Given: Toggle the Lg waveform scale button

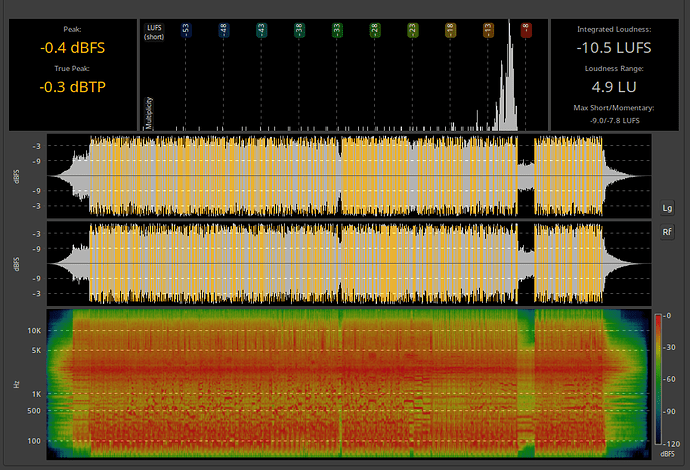Looking at the screenshot, I should click(667, 208).
